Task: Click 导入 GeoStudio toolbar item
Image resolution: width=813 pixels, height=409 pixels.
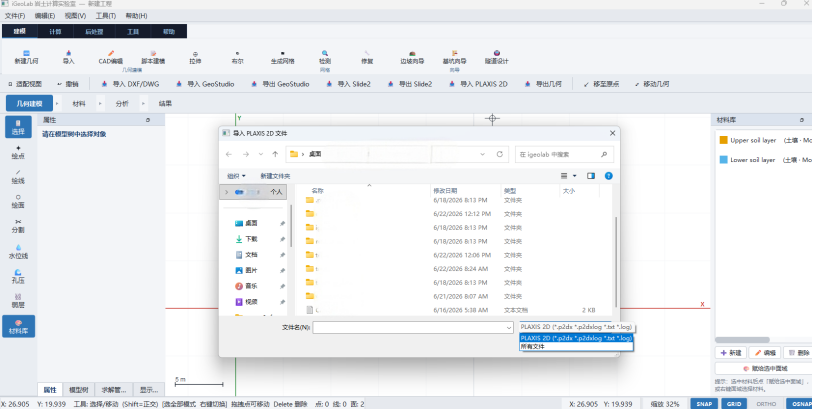Action: pyautogui.click(x=205, y=84)
